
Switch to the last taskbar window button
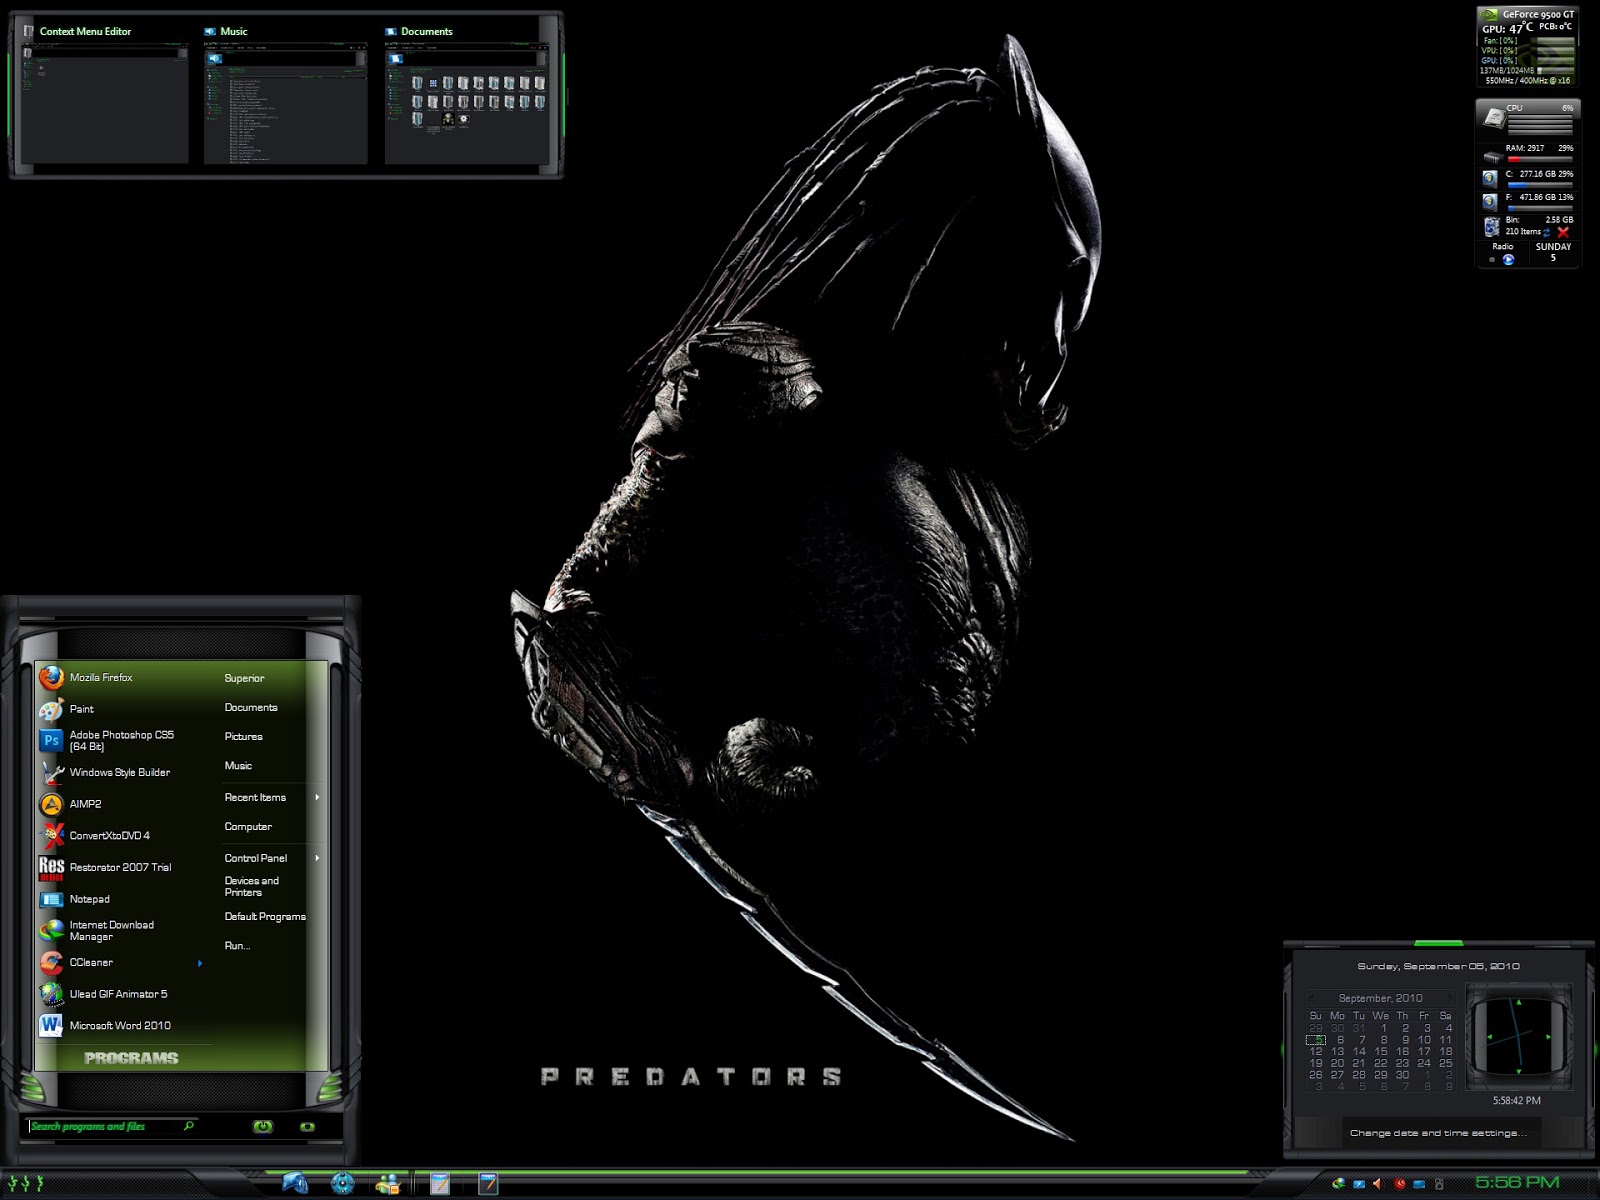488,1184
